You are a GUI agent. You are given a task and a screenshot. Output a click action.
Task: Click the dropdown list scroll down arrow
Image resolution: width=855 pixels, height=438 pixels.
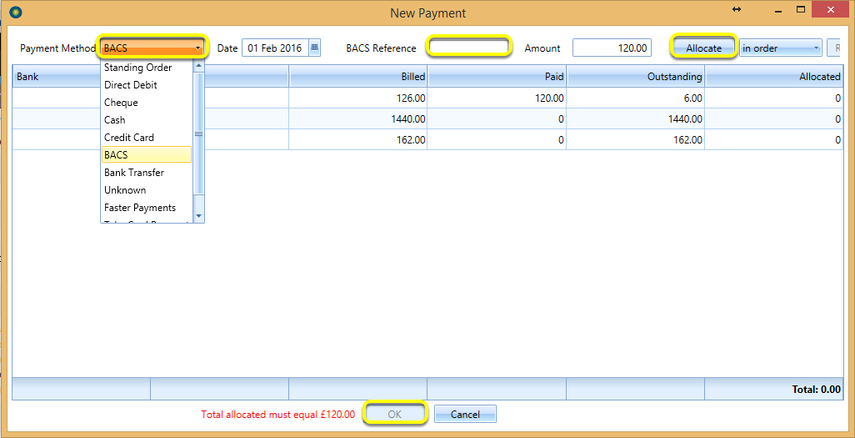point(198,215)
